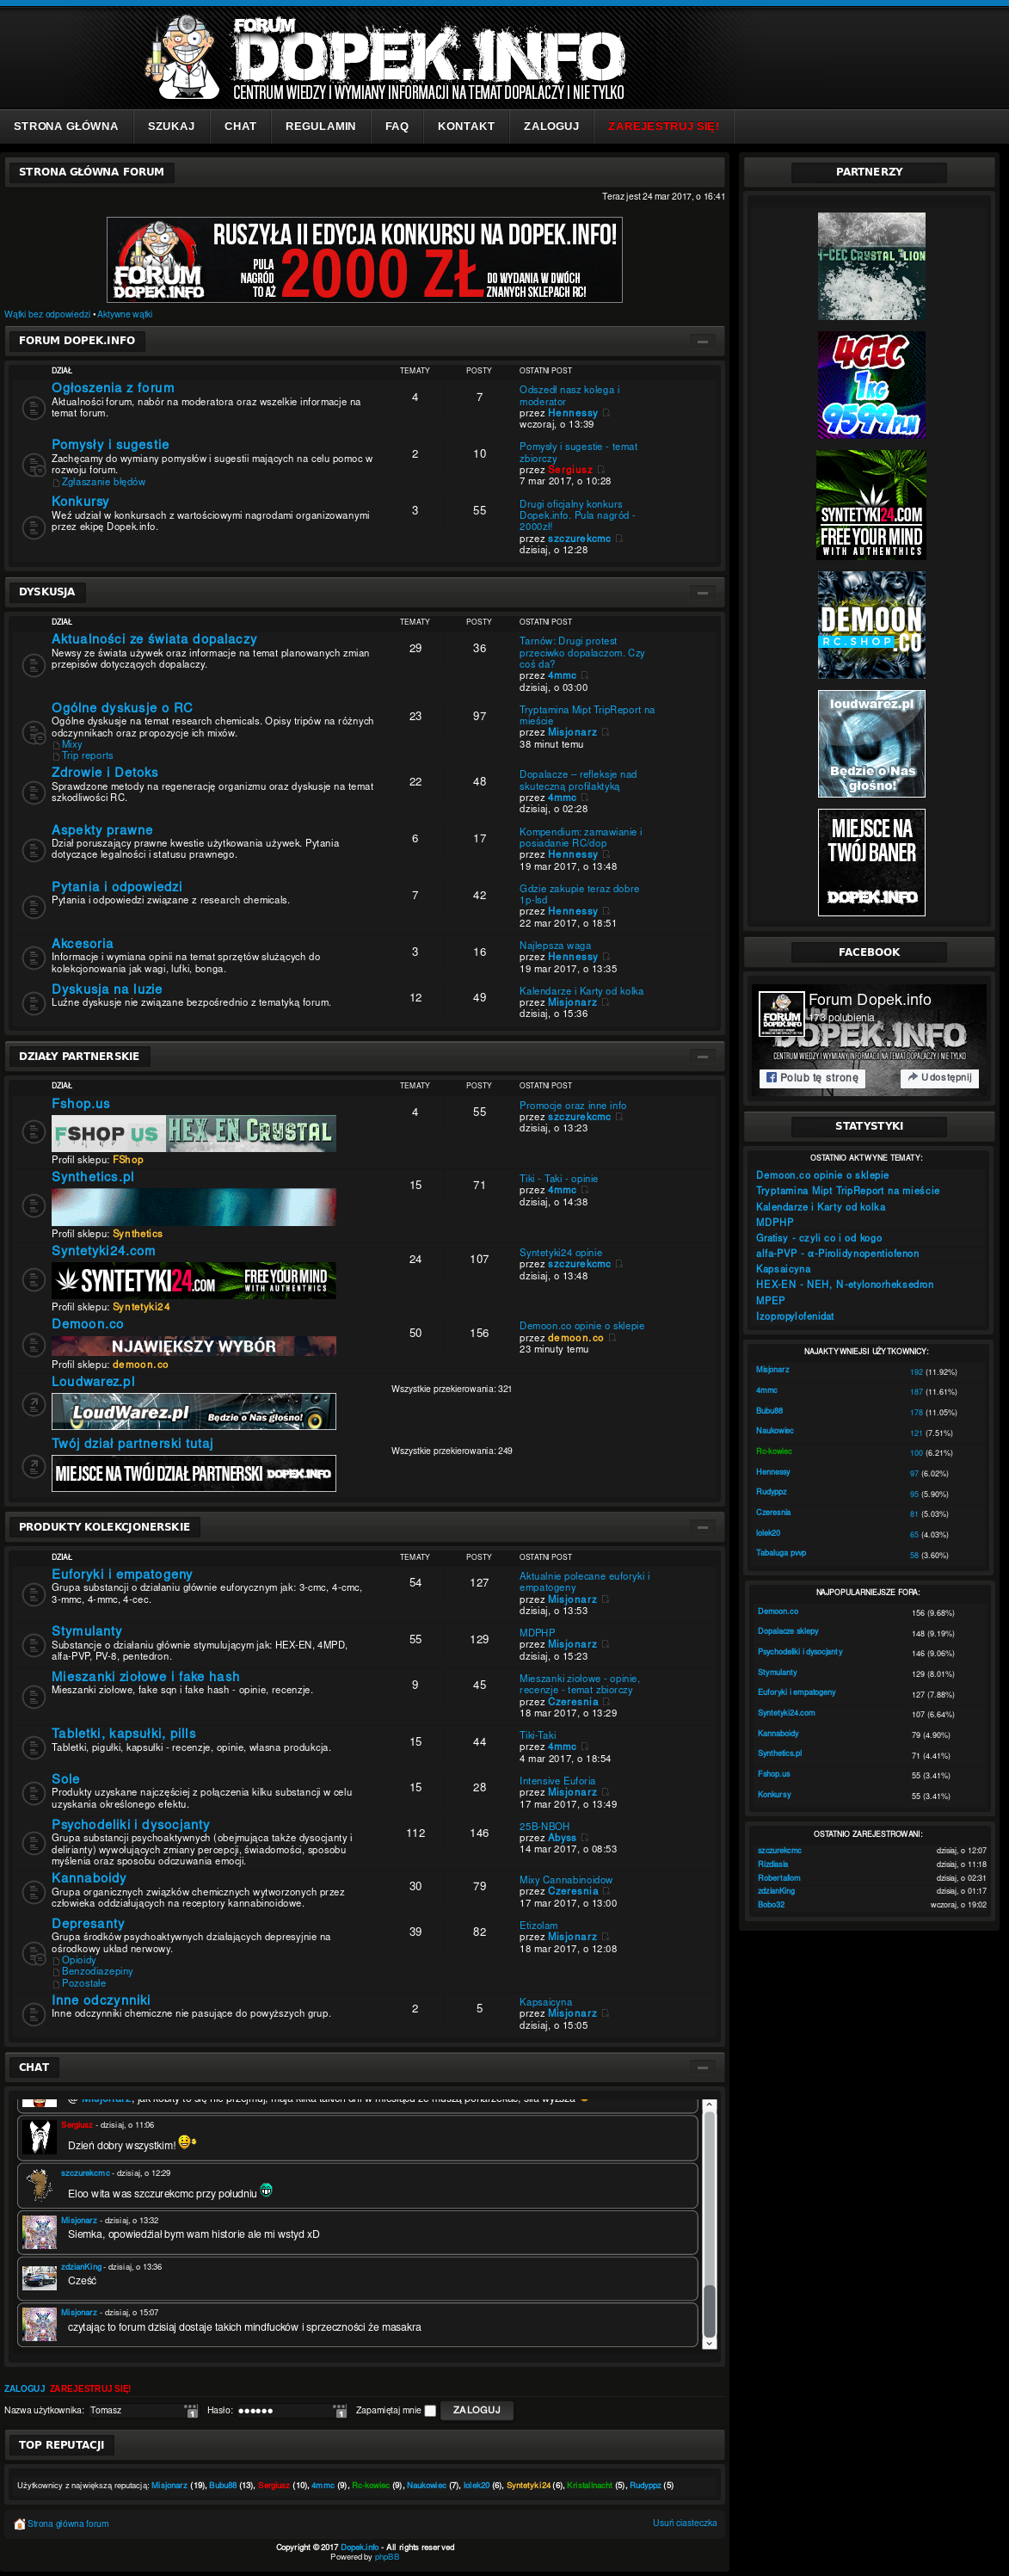Collapse the FORUM DOPEK.INFO category
The height and width of the screenshot is (2576, 1009).
[702, 342]
